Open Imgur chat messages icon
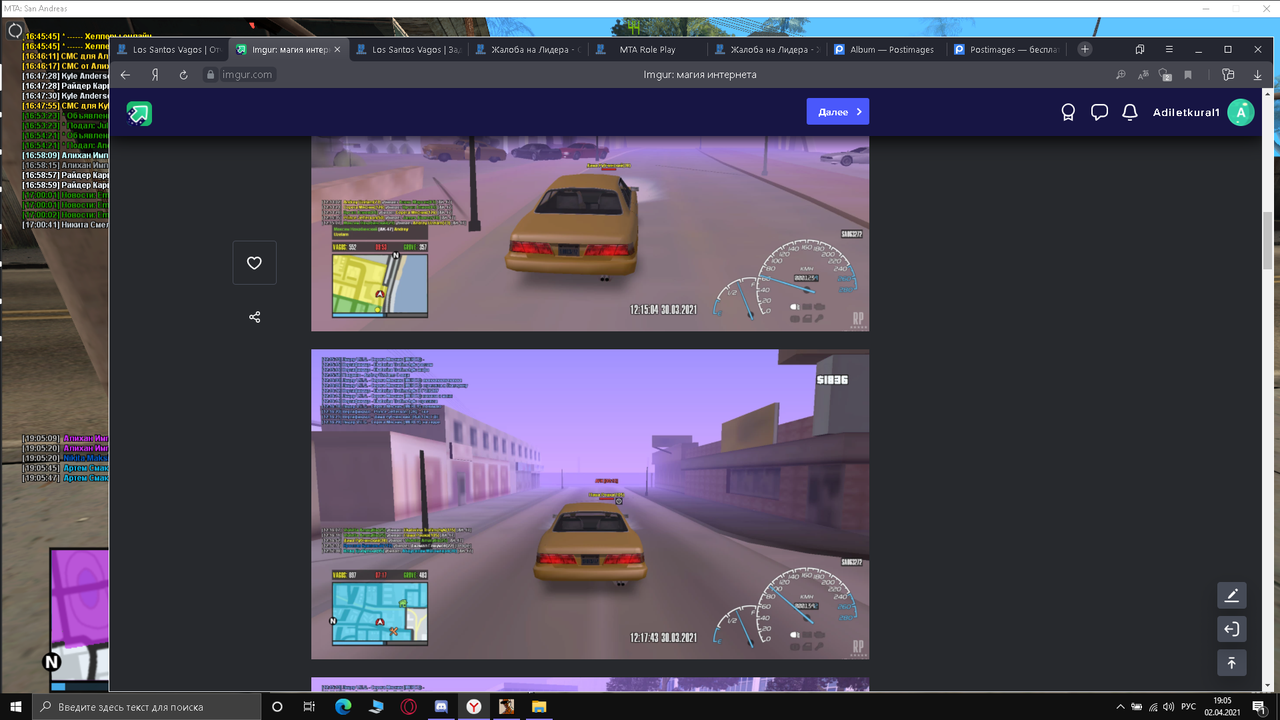Viewport: 1280px width, 720px height. tap(1099, 113)
